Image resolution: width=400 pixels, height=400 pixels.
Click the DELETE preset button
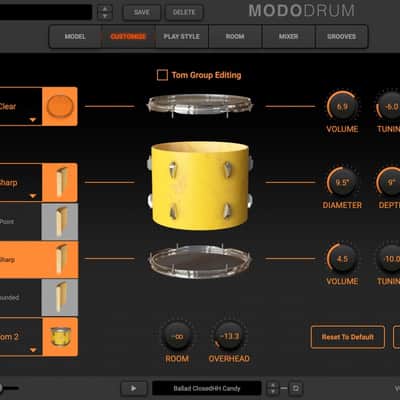[x=184, y=12]
